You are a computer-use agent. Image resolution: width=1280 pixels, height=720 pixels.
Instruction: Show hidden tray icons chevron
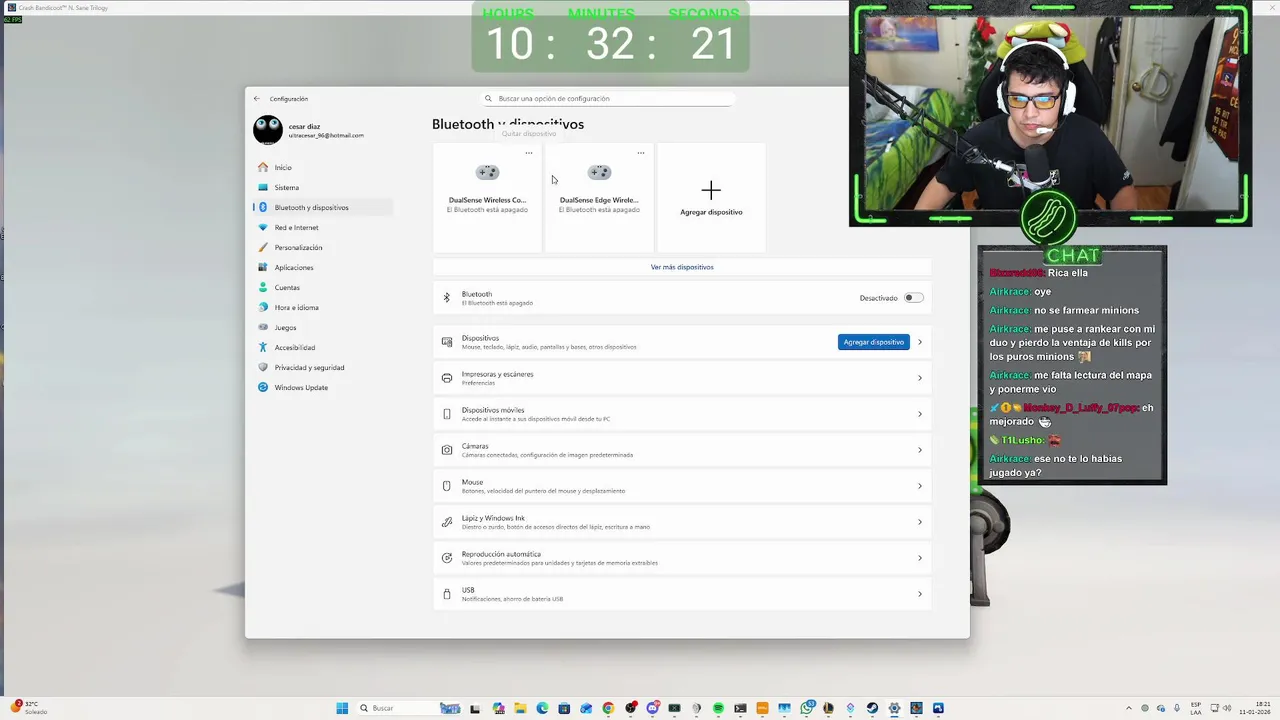pos(1129,708)
